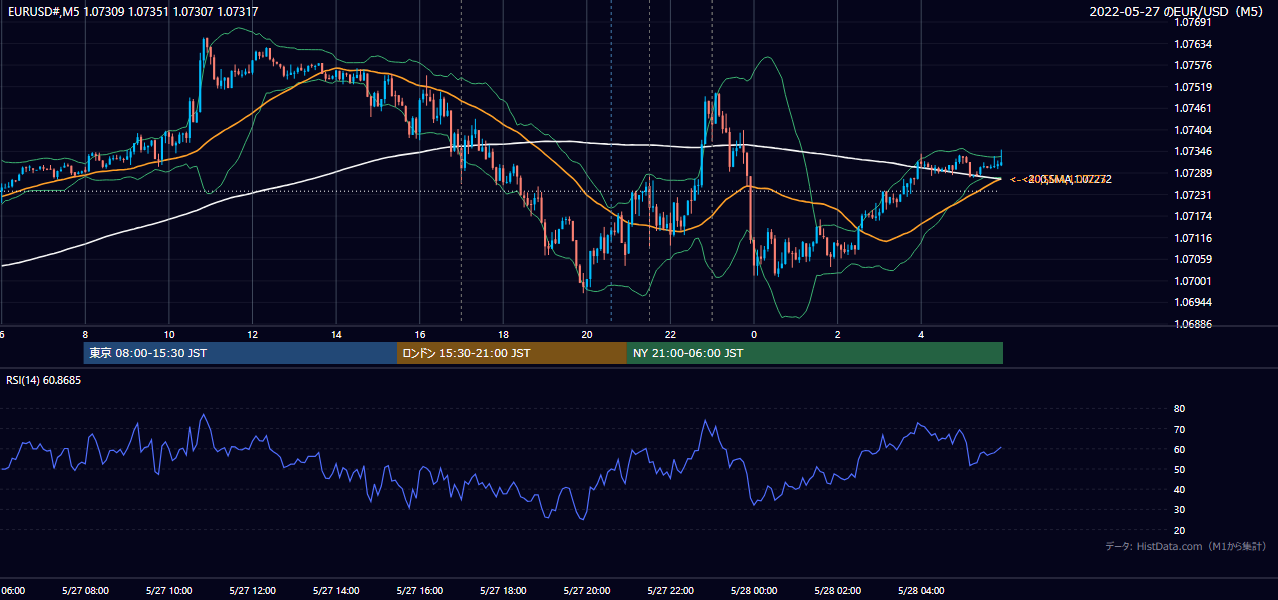1278x600 pixels.
Task: Click price axis label 1.07174
Action: [x=1192, y=216]
